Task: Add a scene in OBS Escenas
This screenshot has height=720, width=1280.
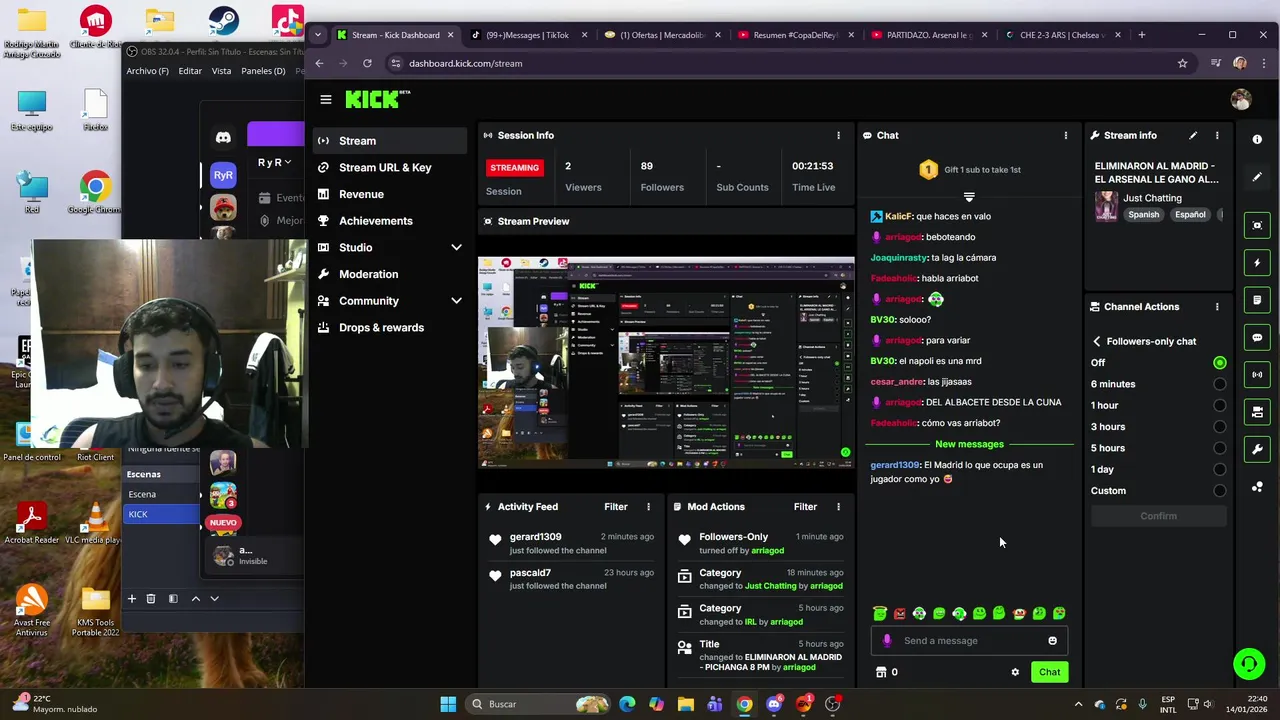Action: pos(131,598)
